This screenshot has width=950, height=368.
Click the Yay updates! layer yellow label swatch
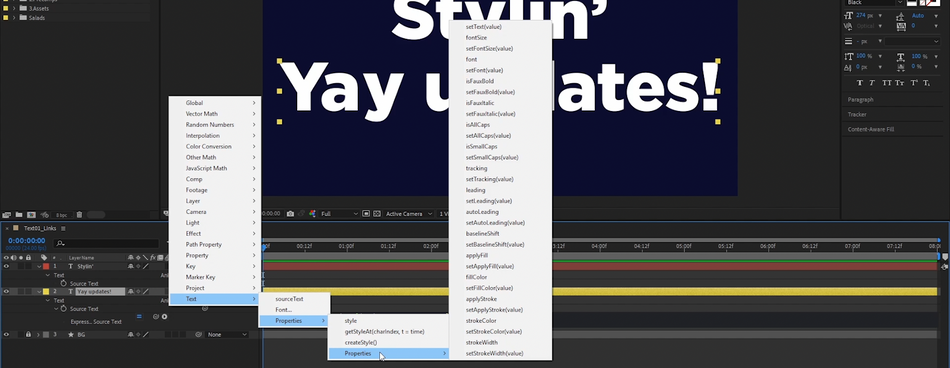46,292
